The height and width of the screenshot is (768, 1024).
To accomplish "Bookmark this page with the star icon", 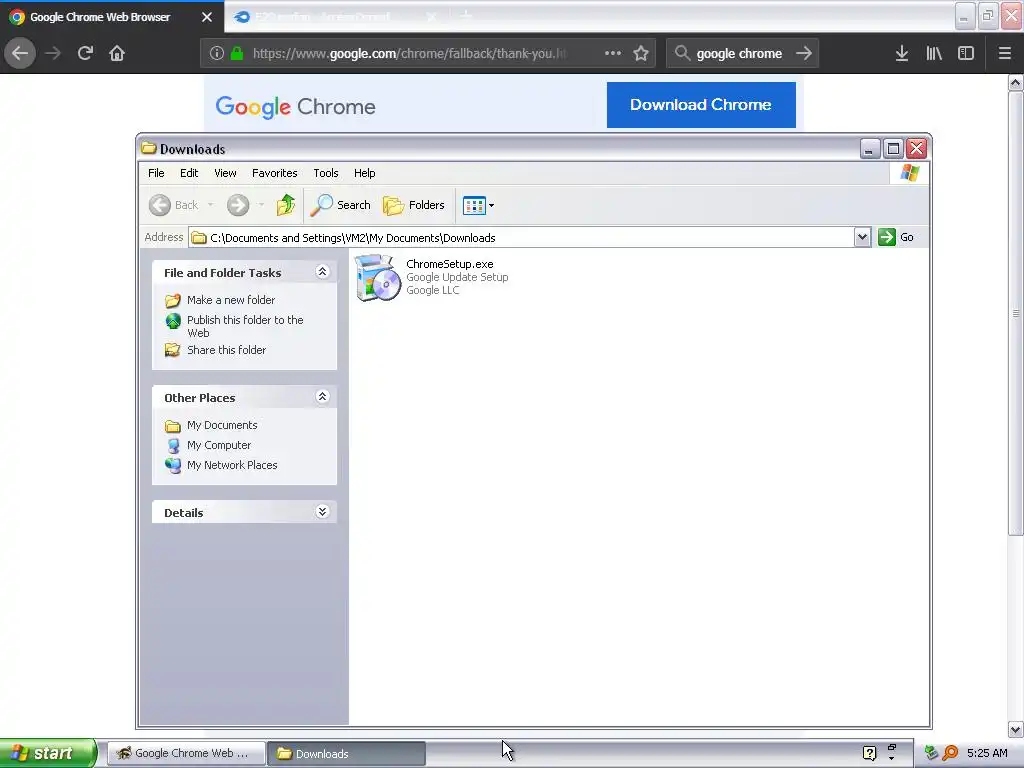I will [x=641, y=53].
